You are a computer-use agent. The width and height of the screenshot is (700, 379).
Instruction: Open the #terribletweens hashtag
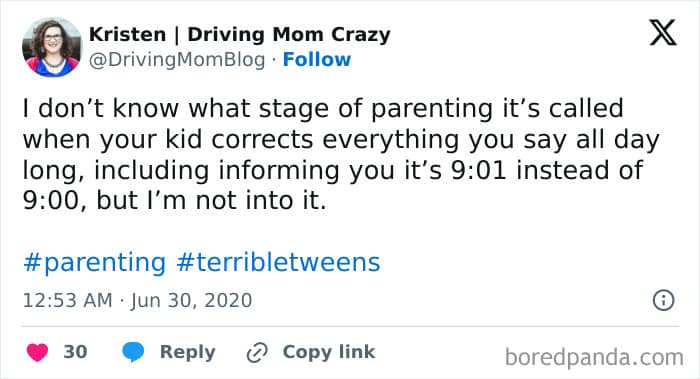[278, 262]
